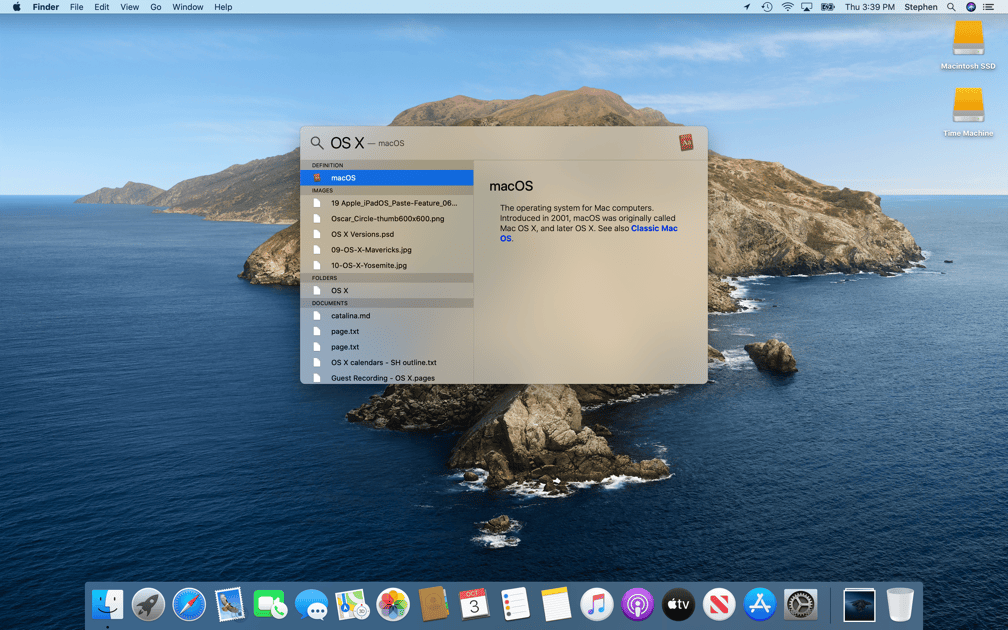Image resolution: width=1008 pixels, height=630 pixels.
Task: Click Spotlight magnifier in menu bar
Action: coord(951,7)
